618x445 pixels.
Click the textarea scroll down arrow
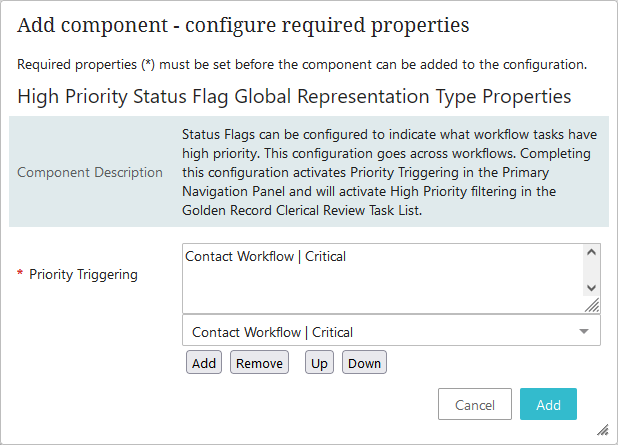[x=592, y=287]
